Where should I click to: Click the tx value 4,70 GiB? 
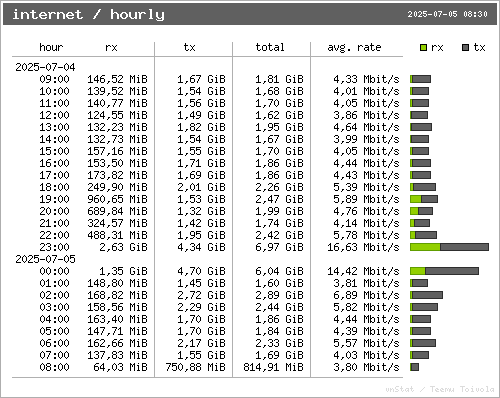(201, 271)
